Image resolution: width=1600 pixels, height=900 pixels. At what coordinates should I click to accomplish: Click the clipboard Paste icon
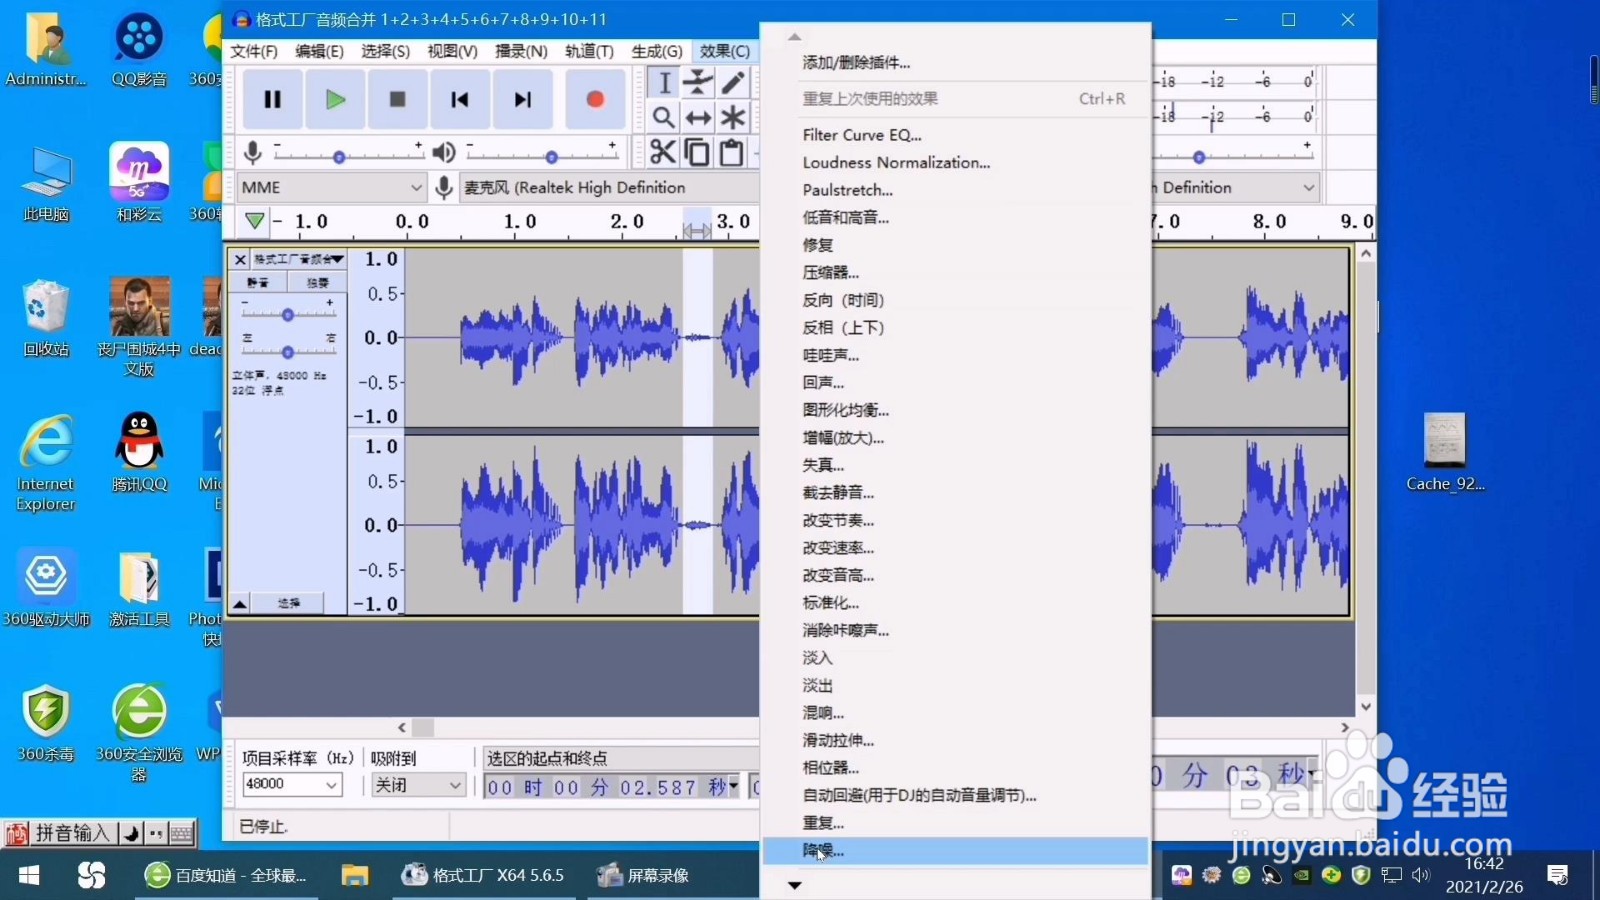732,152
